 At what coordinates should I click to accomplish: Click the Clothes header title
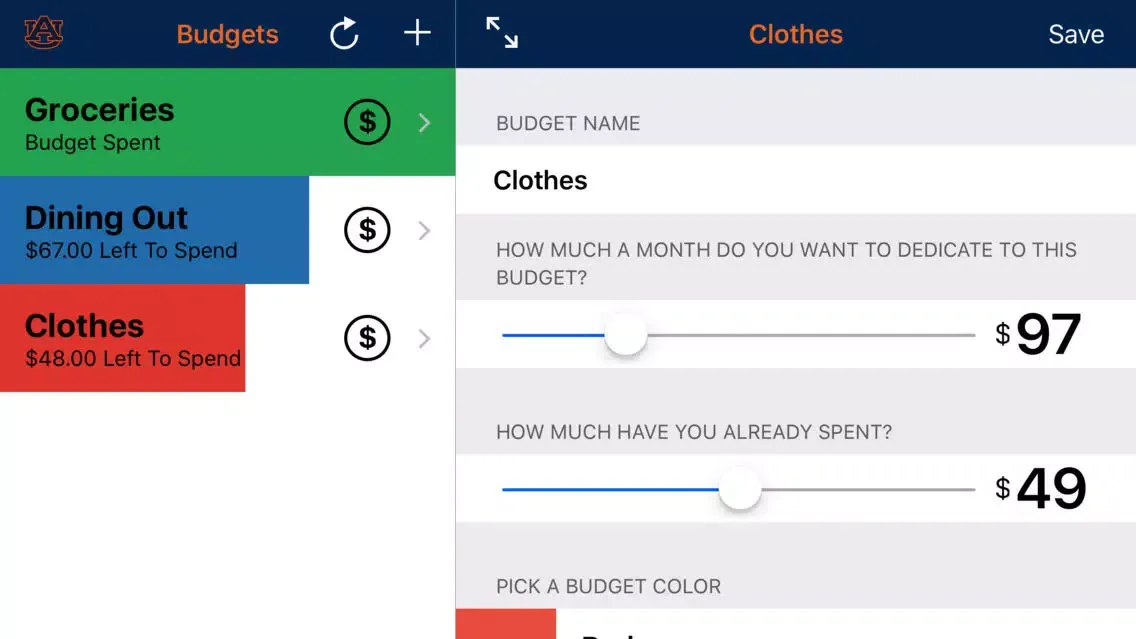coord(795,34)
